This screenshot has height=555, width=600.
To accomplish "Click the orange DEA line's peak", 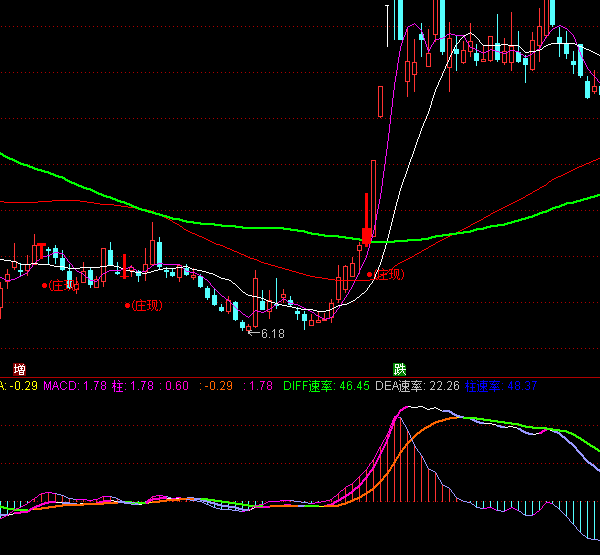I will click(455, 418).
